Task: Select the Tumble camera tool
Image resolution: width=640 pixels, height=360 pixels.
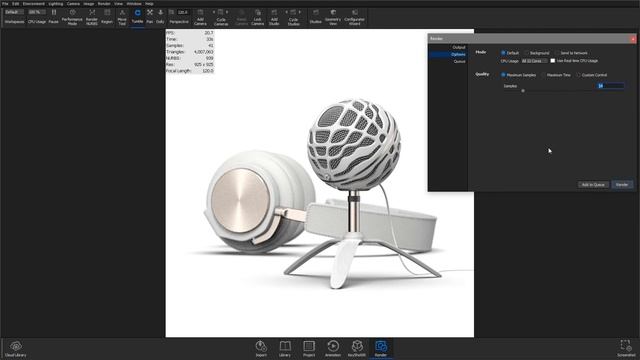Action: (x=138, y=13)
